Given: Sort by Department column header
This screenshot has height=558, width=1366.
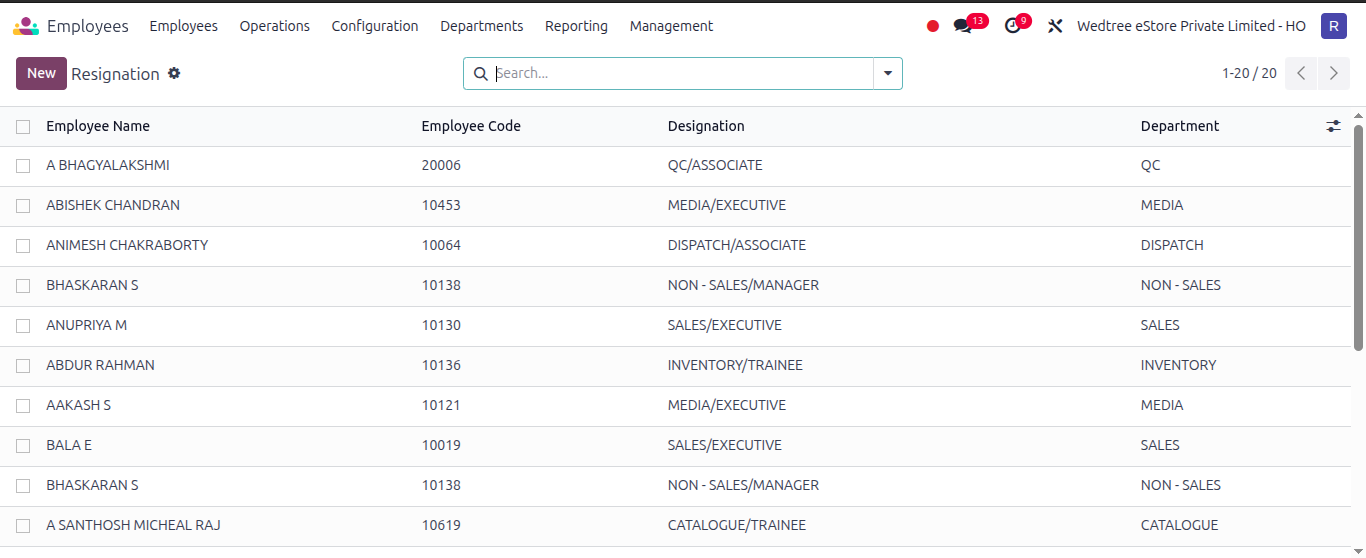Looking at the screenshot, I should tap(1180, 126).
